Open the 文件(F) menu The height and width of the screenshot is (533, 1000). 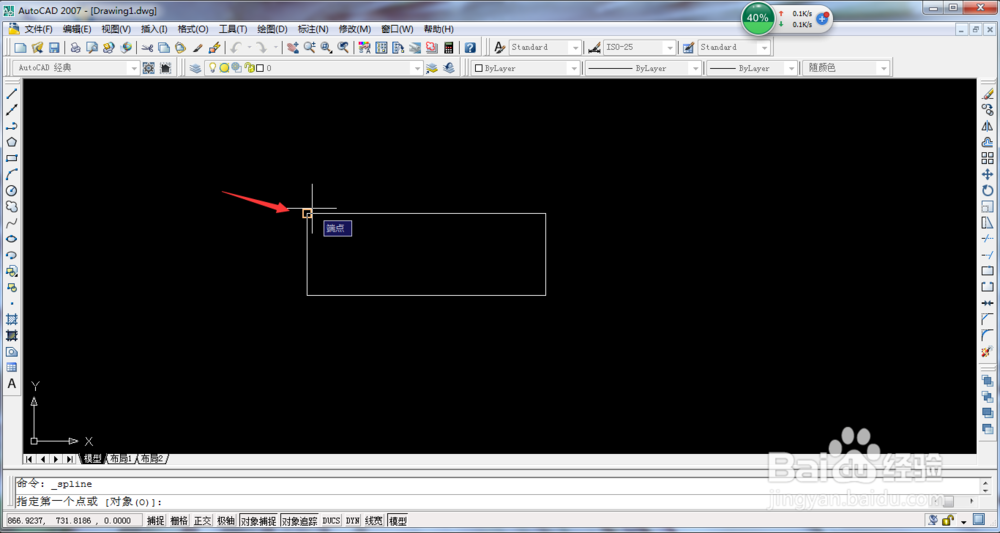click(x=38, y=29)
